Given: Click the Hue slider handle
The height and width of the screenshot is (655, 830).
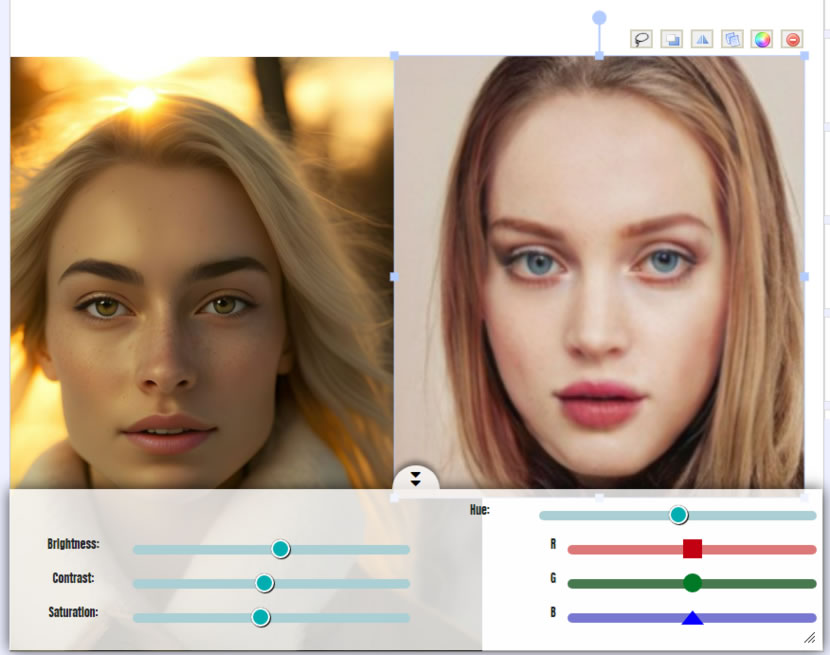Looking at the screenshot, I should [678, 515].
